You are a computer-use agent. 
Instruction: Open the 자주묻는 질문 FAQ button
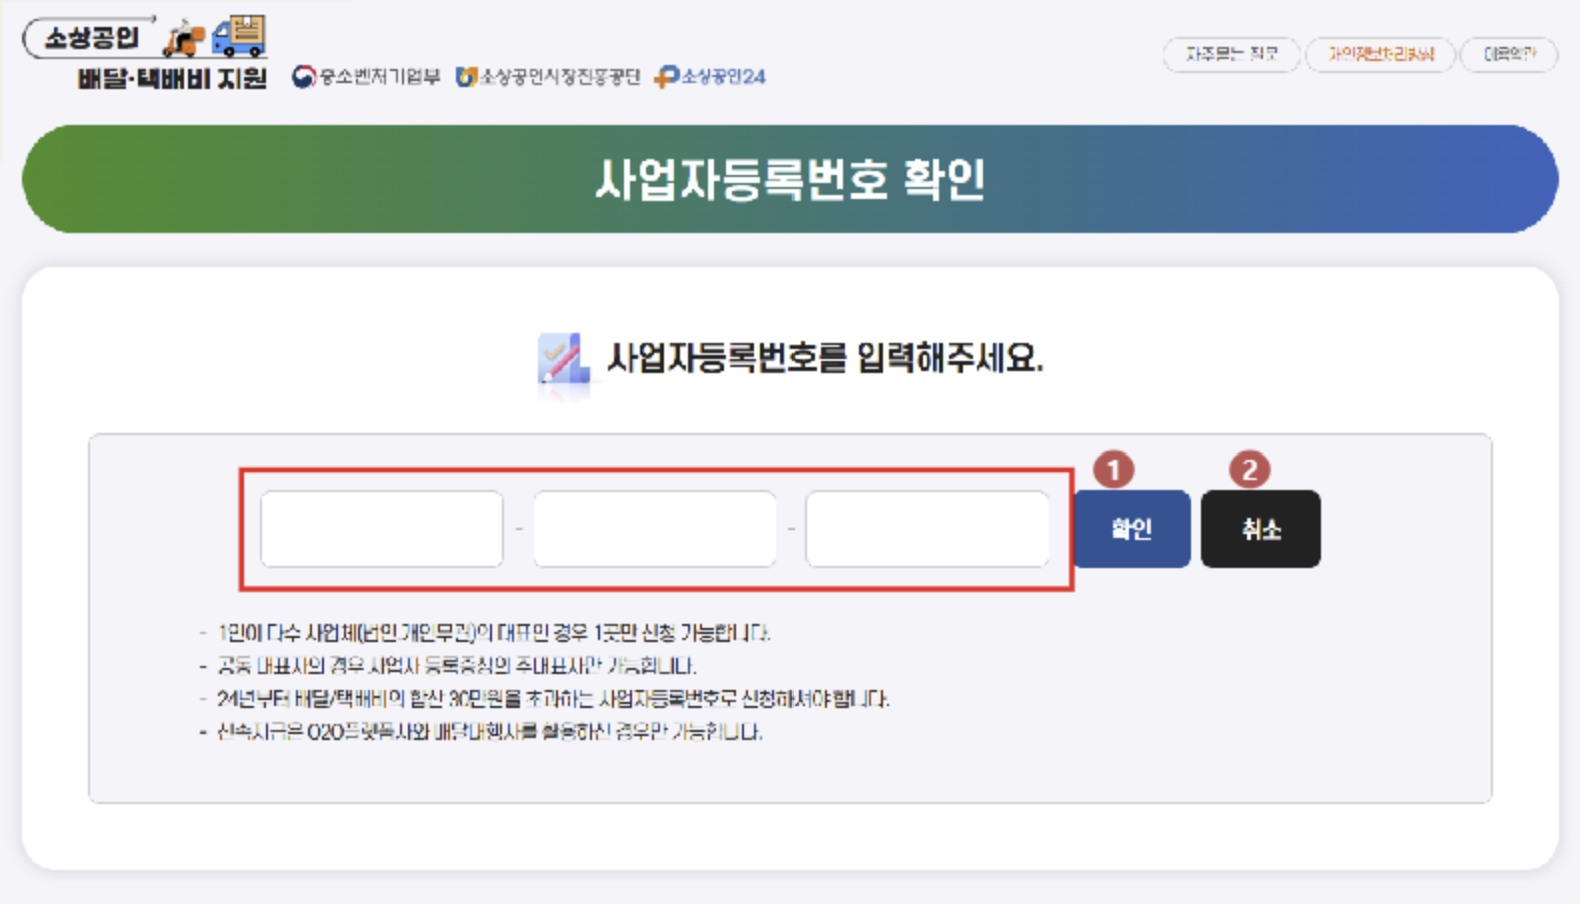click(x=1231, y=54)
